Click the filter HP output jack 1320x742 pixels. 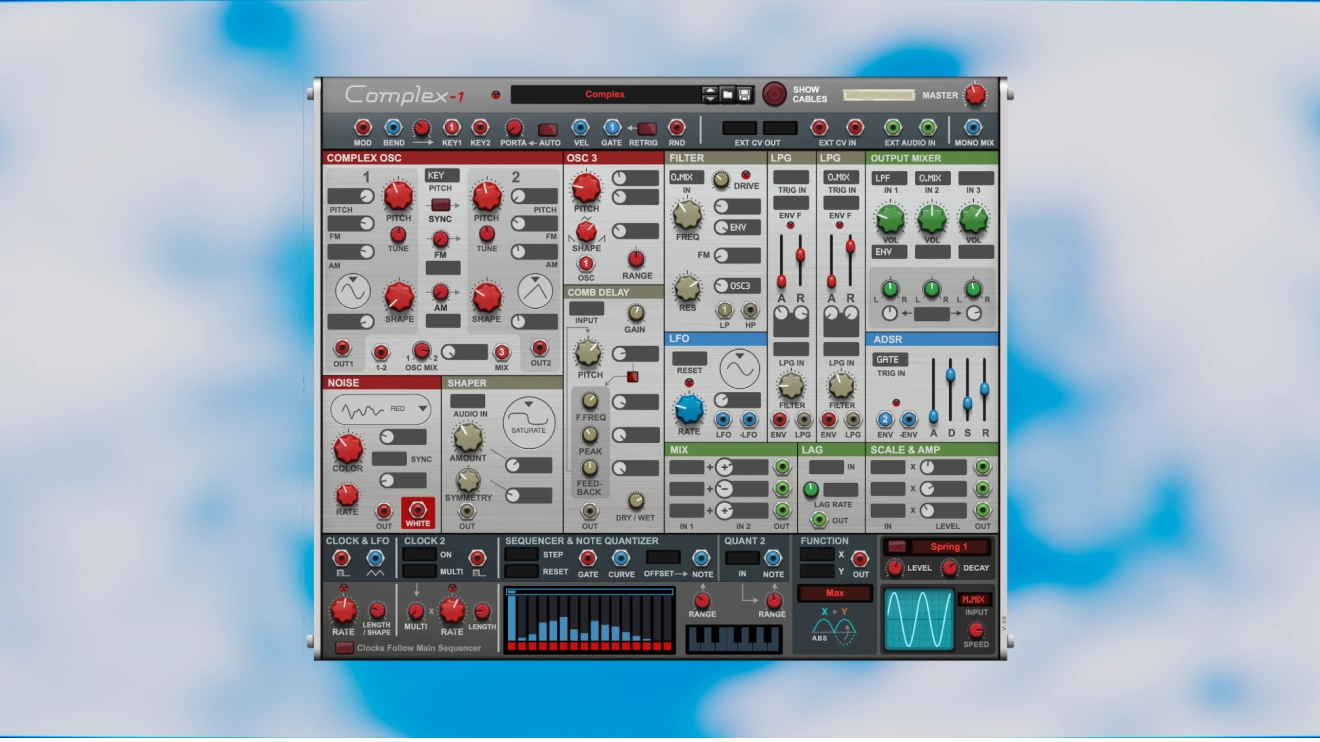(750, 311)
